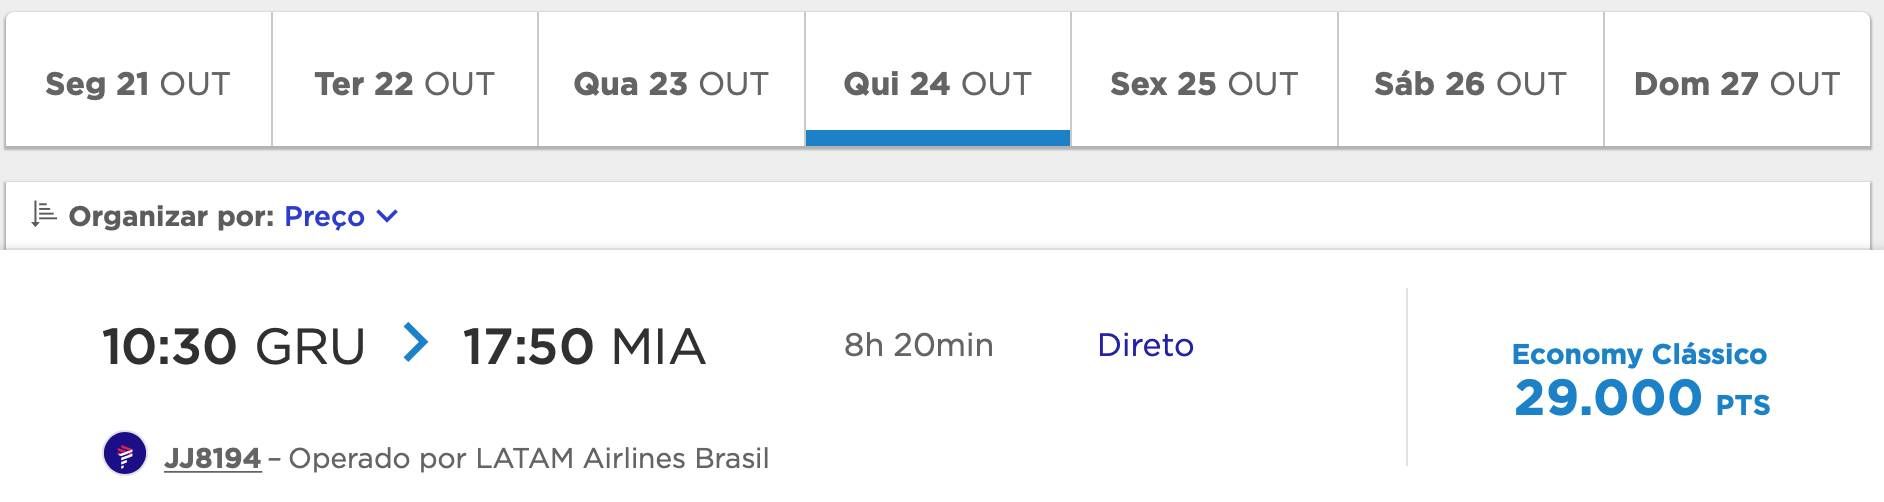
Task: Open the Sex 25 OUT date tab
Action: [x=1204, y=84]
